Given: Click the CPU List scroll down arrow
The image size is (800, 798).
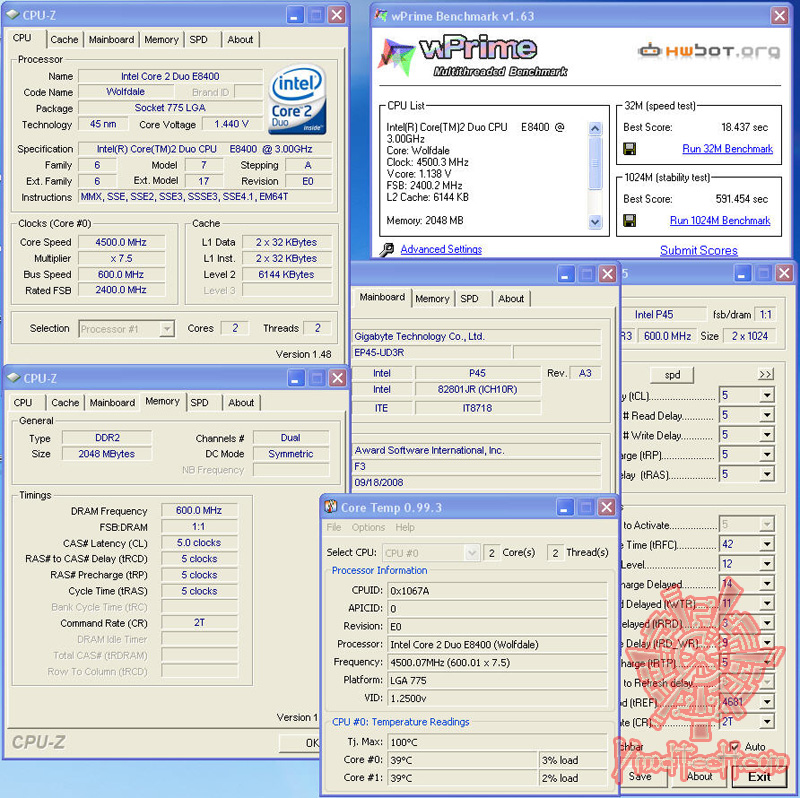Looking at the screenshot, I should (594, 222).
